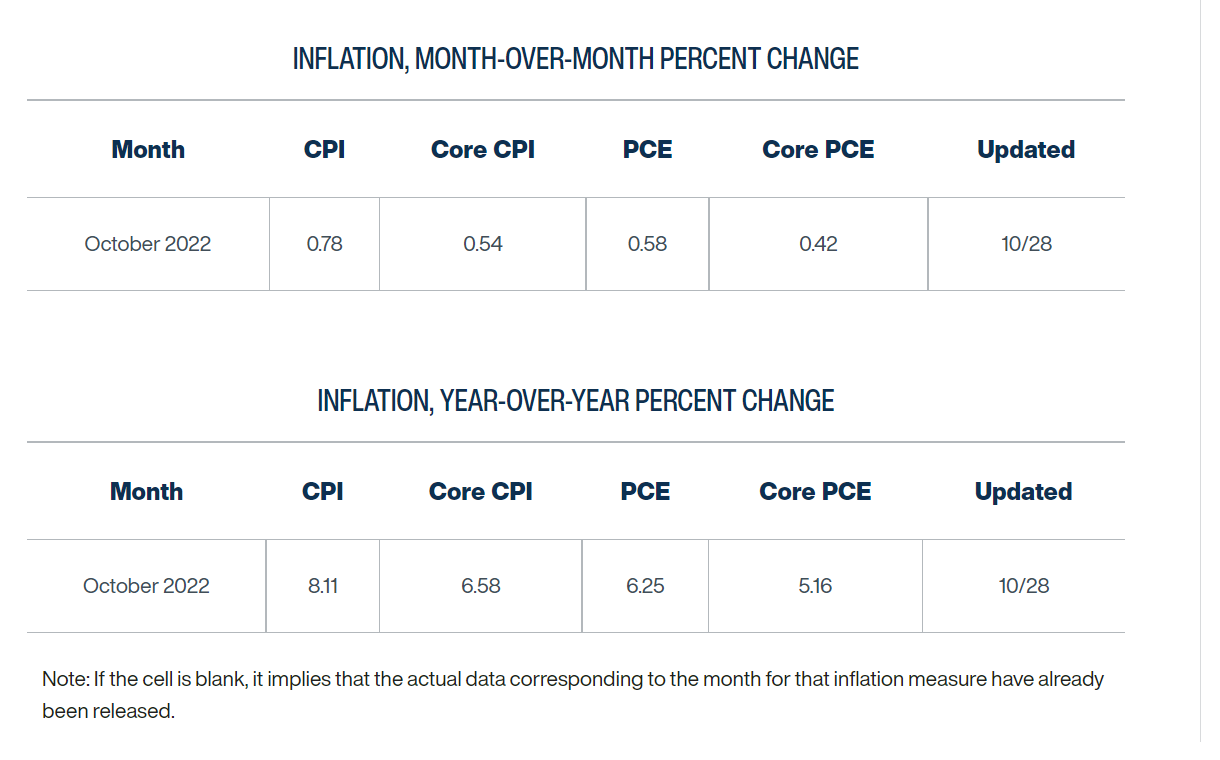
Task: Click the 0.58 PCE value cell
Action: 647,244
